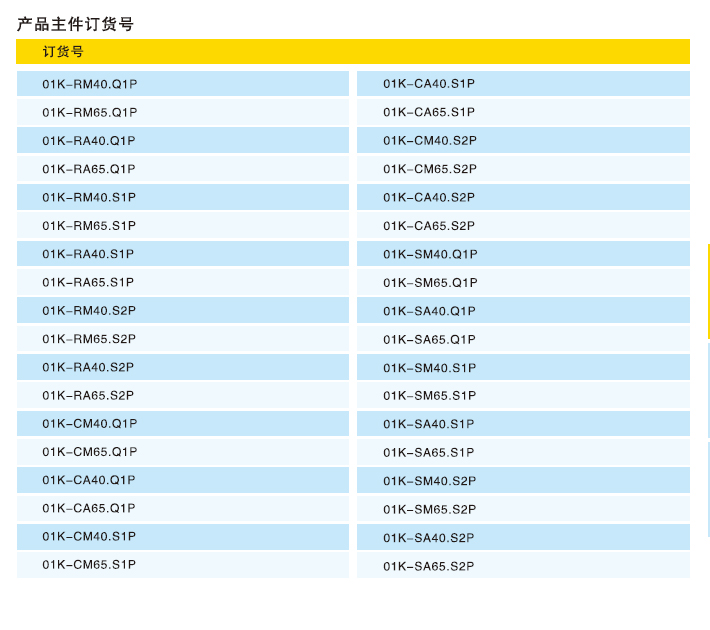Click the yellow 订货号 header bar
The width and height of the screenshot is (710, 630).
352,51
